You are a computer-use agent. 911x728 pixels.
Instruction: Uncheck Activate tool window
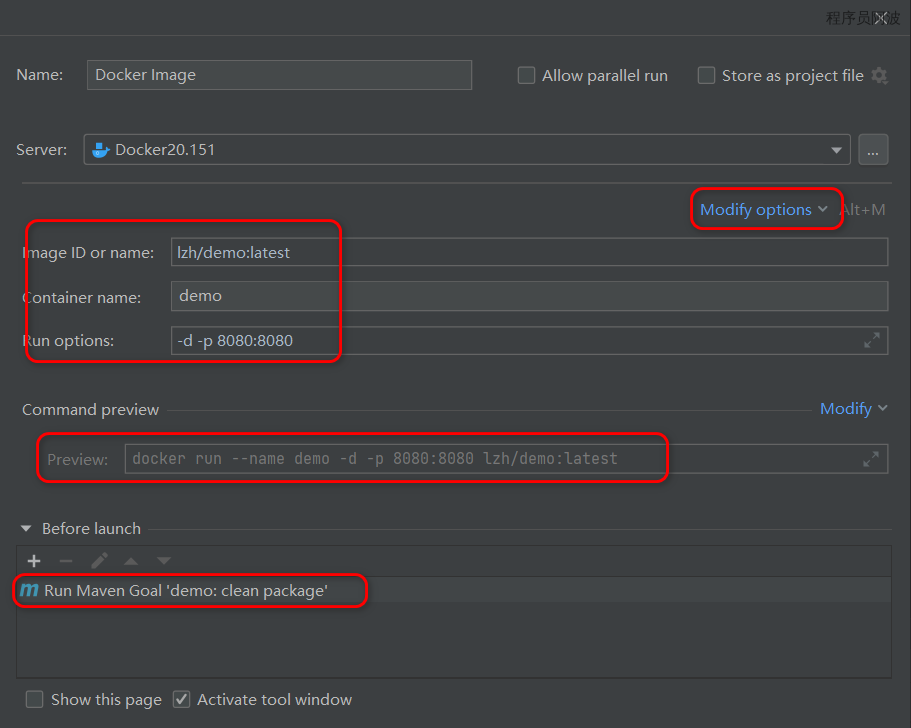pos(181,700)
